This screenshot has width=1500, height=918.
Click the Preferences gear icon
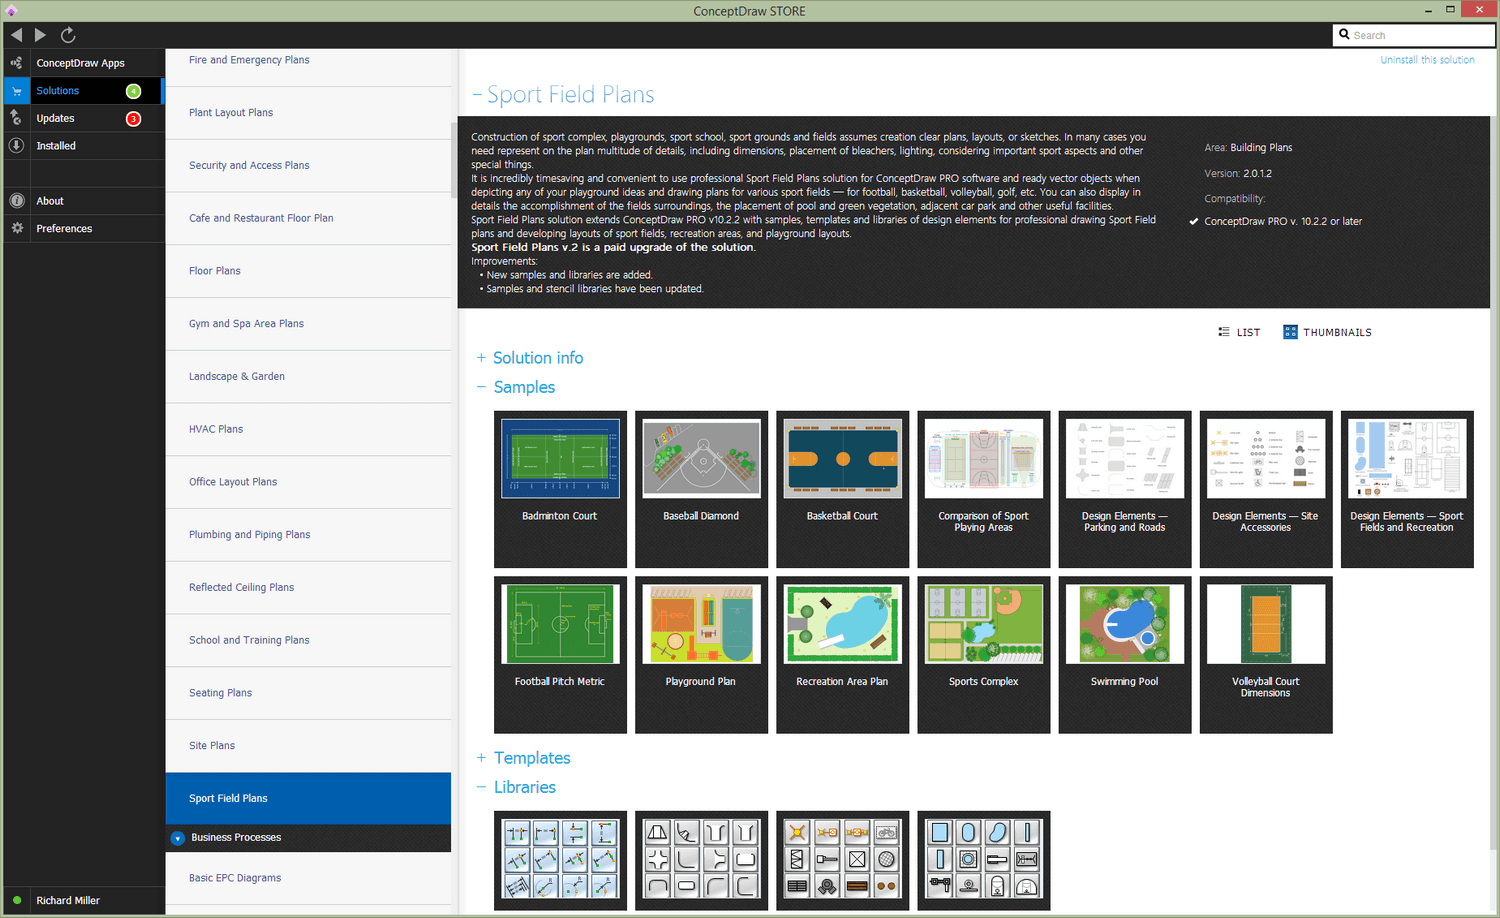pyautogui.click(x=16, y=228)
